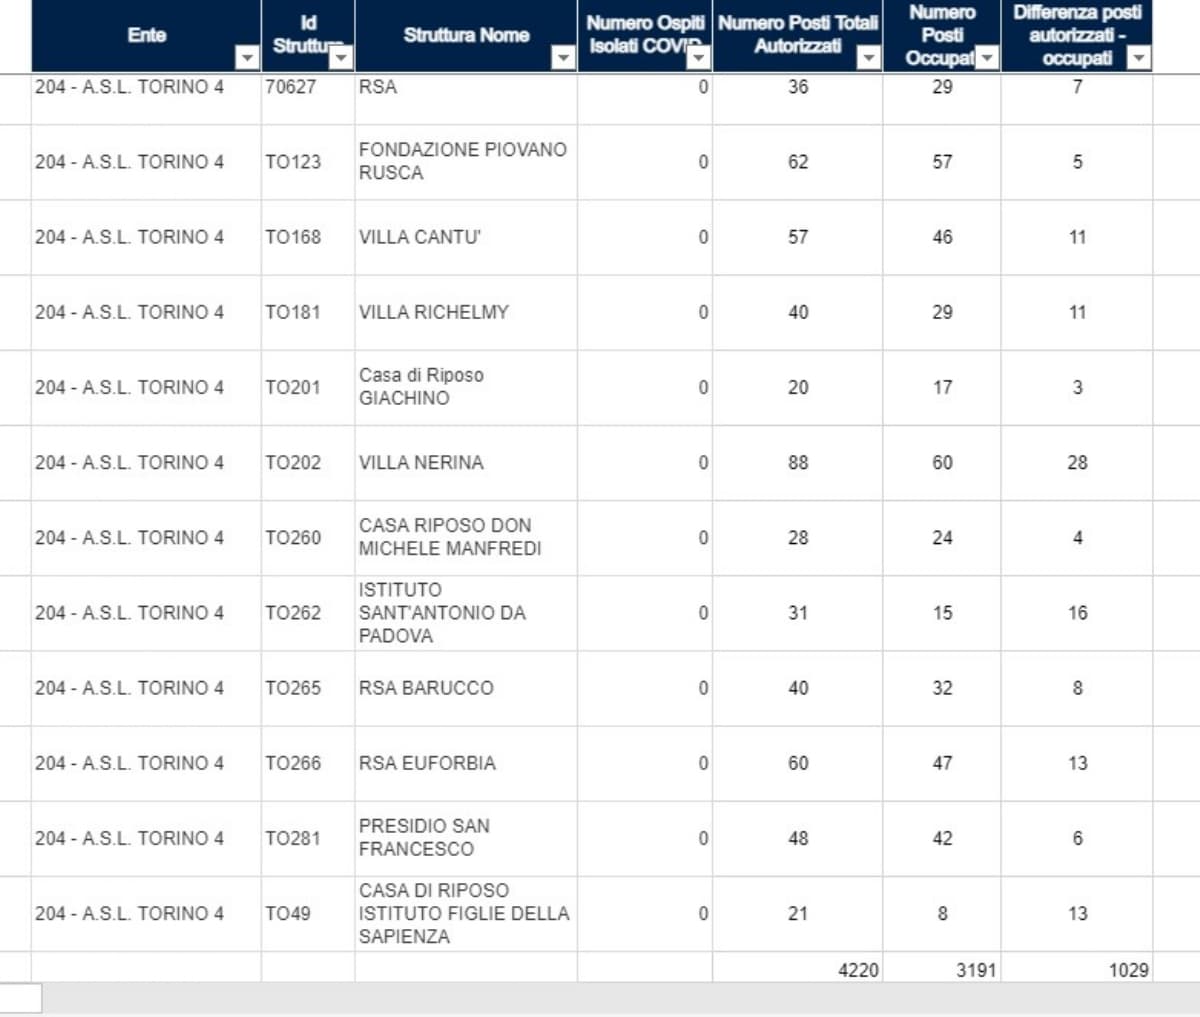1200x1017 pixels.
Task: Open the Numero Posti Occupati filter
Action: tap(987, 59)
